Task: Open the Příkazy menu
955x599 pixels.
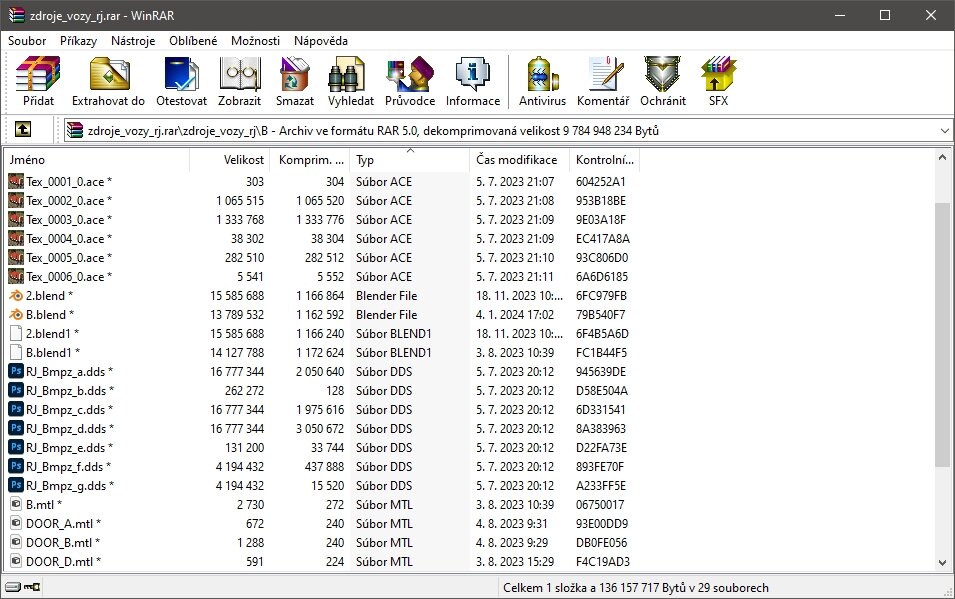Action: [x=78, y=41]
